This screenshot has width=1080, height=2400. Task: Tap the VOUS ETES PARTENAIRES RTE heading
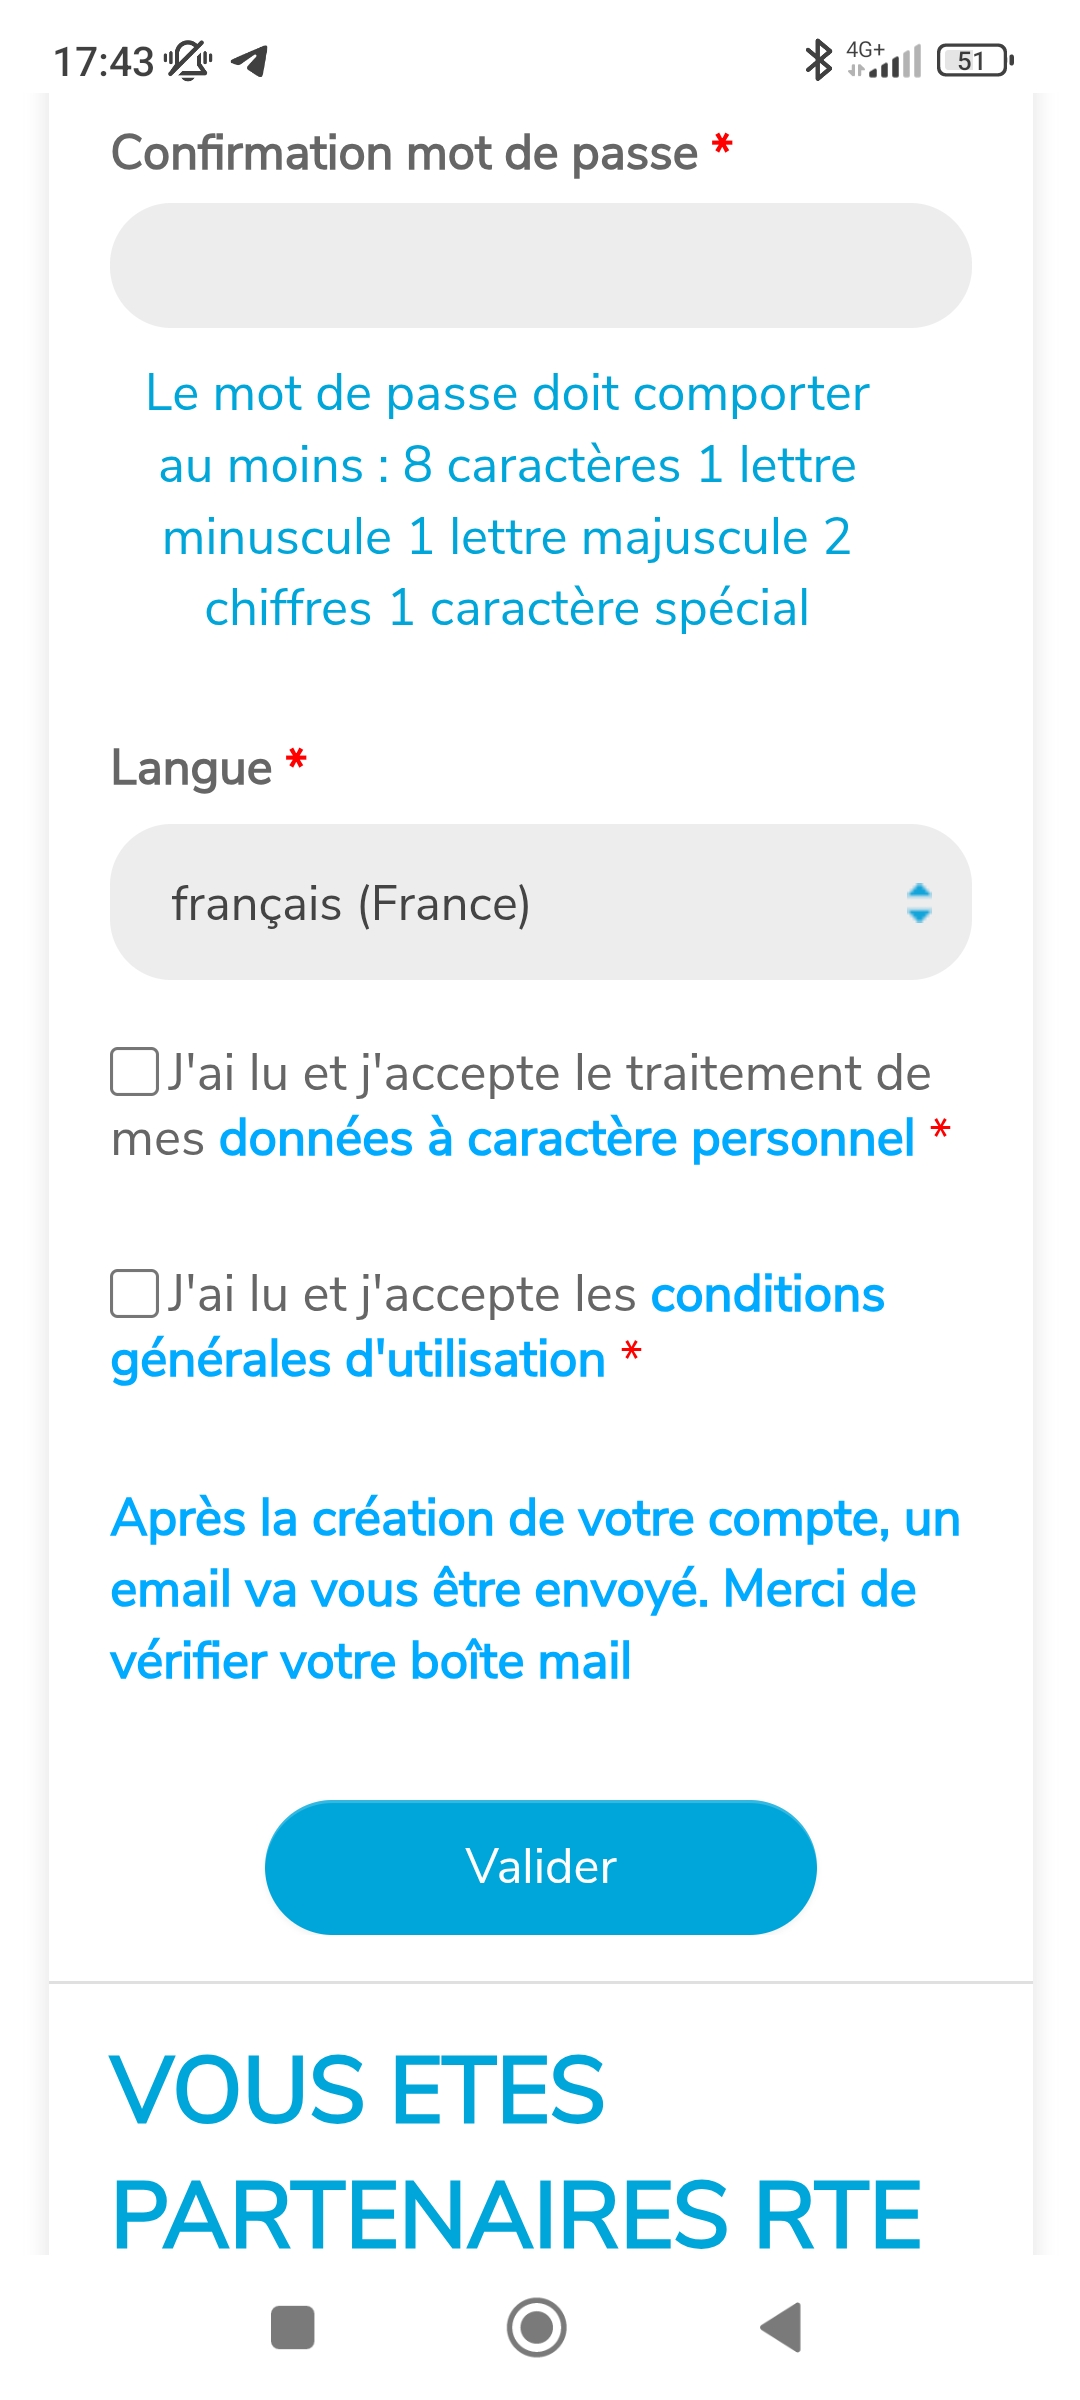click(516, 2150)
